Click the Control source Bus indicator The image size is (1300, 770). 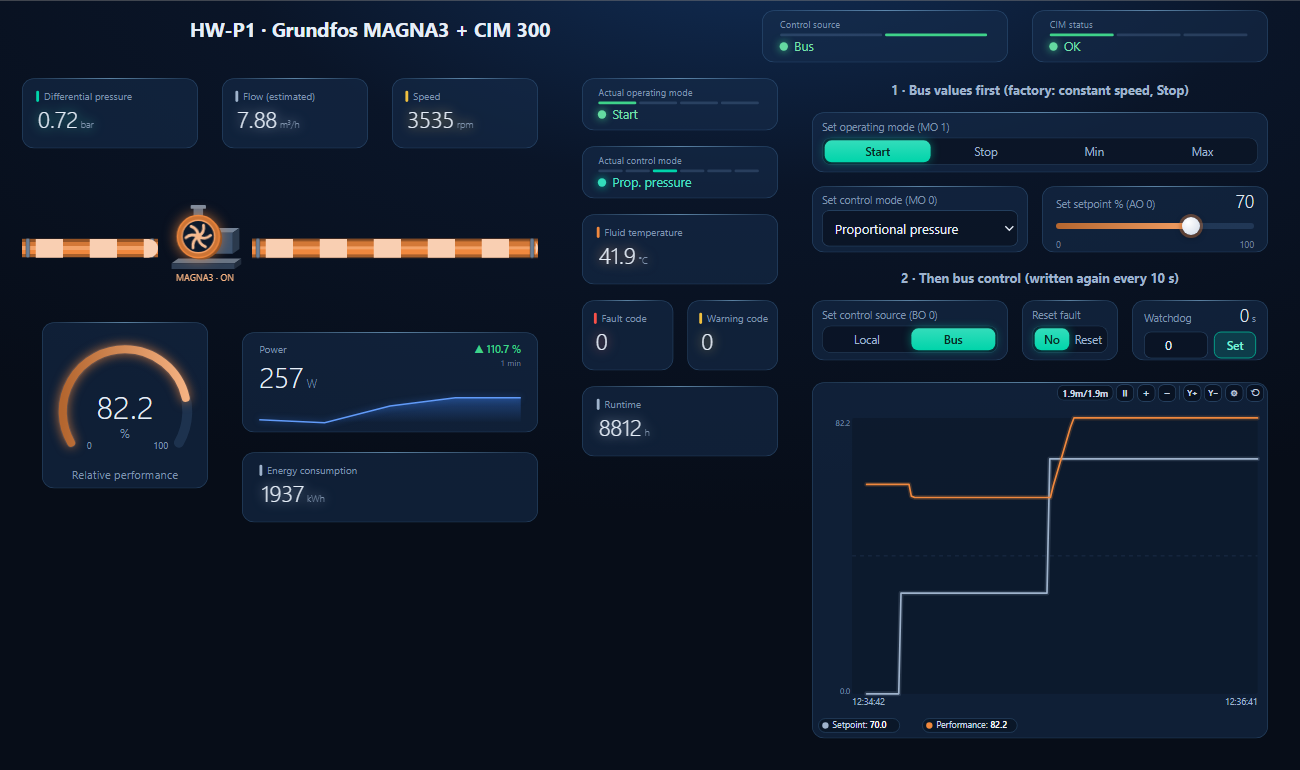[797, 46]
